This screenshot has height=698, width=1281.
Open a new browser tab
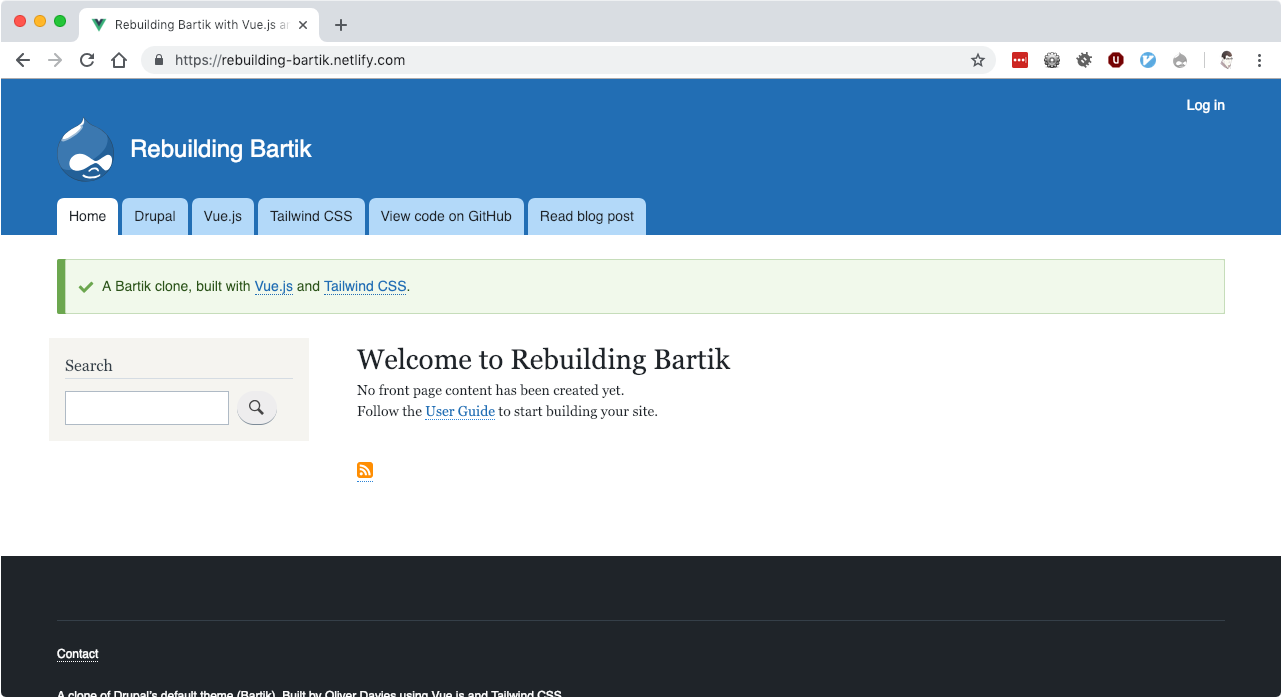coord(341,25)
